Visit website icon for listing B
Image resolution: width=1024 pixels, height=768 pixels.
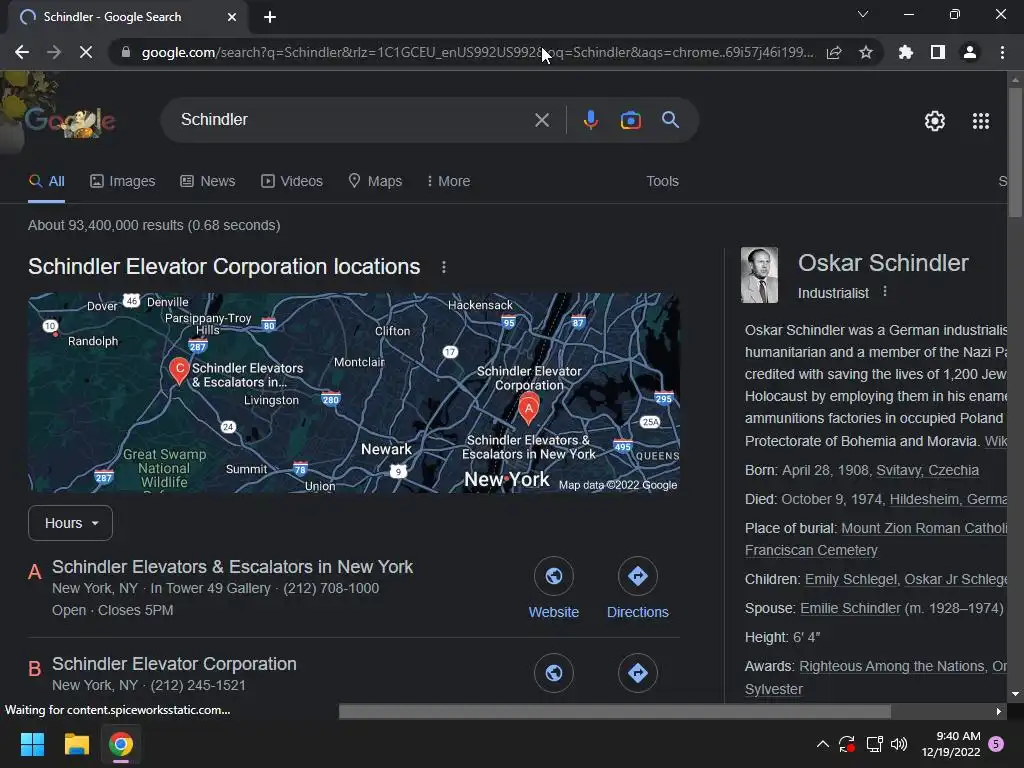tap(554, 673)
